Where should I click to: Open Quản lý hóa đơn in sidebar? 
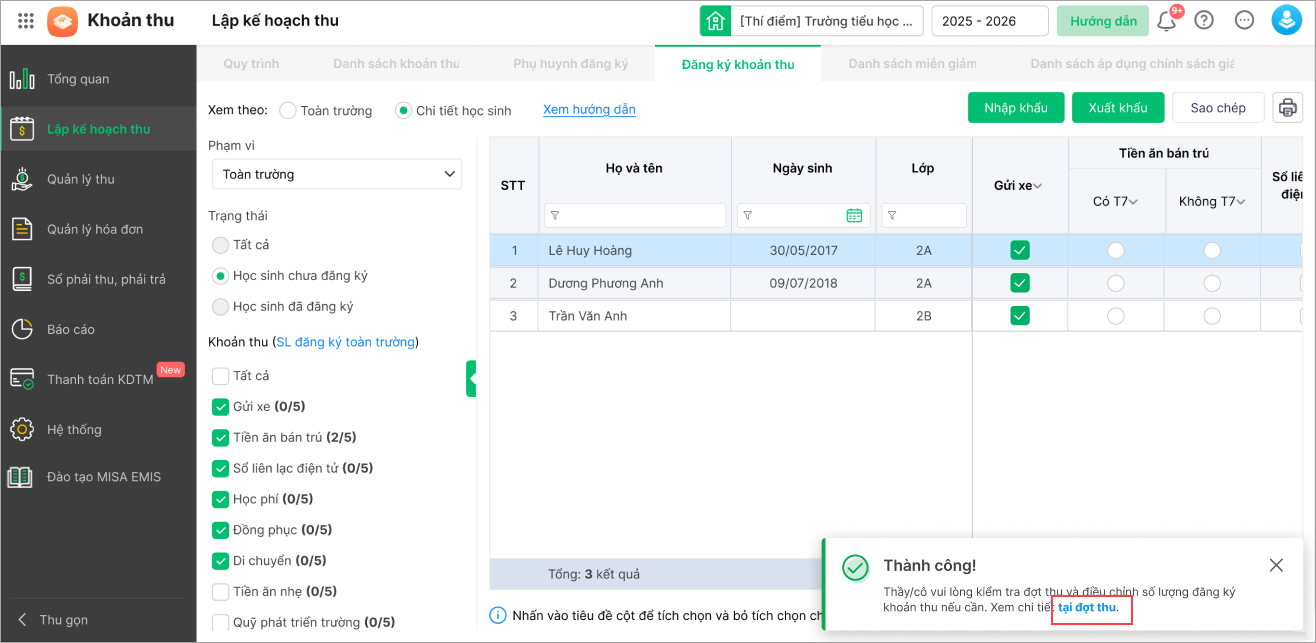[95, 229]
